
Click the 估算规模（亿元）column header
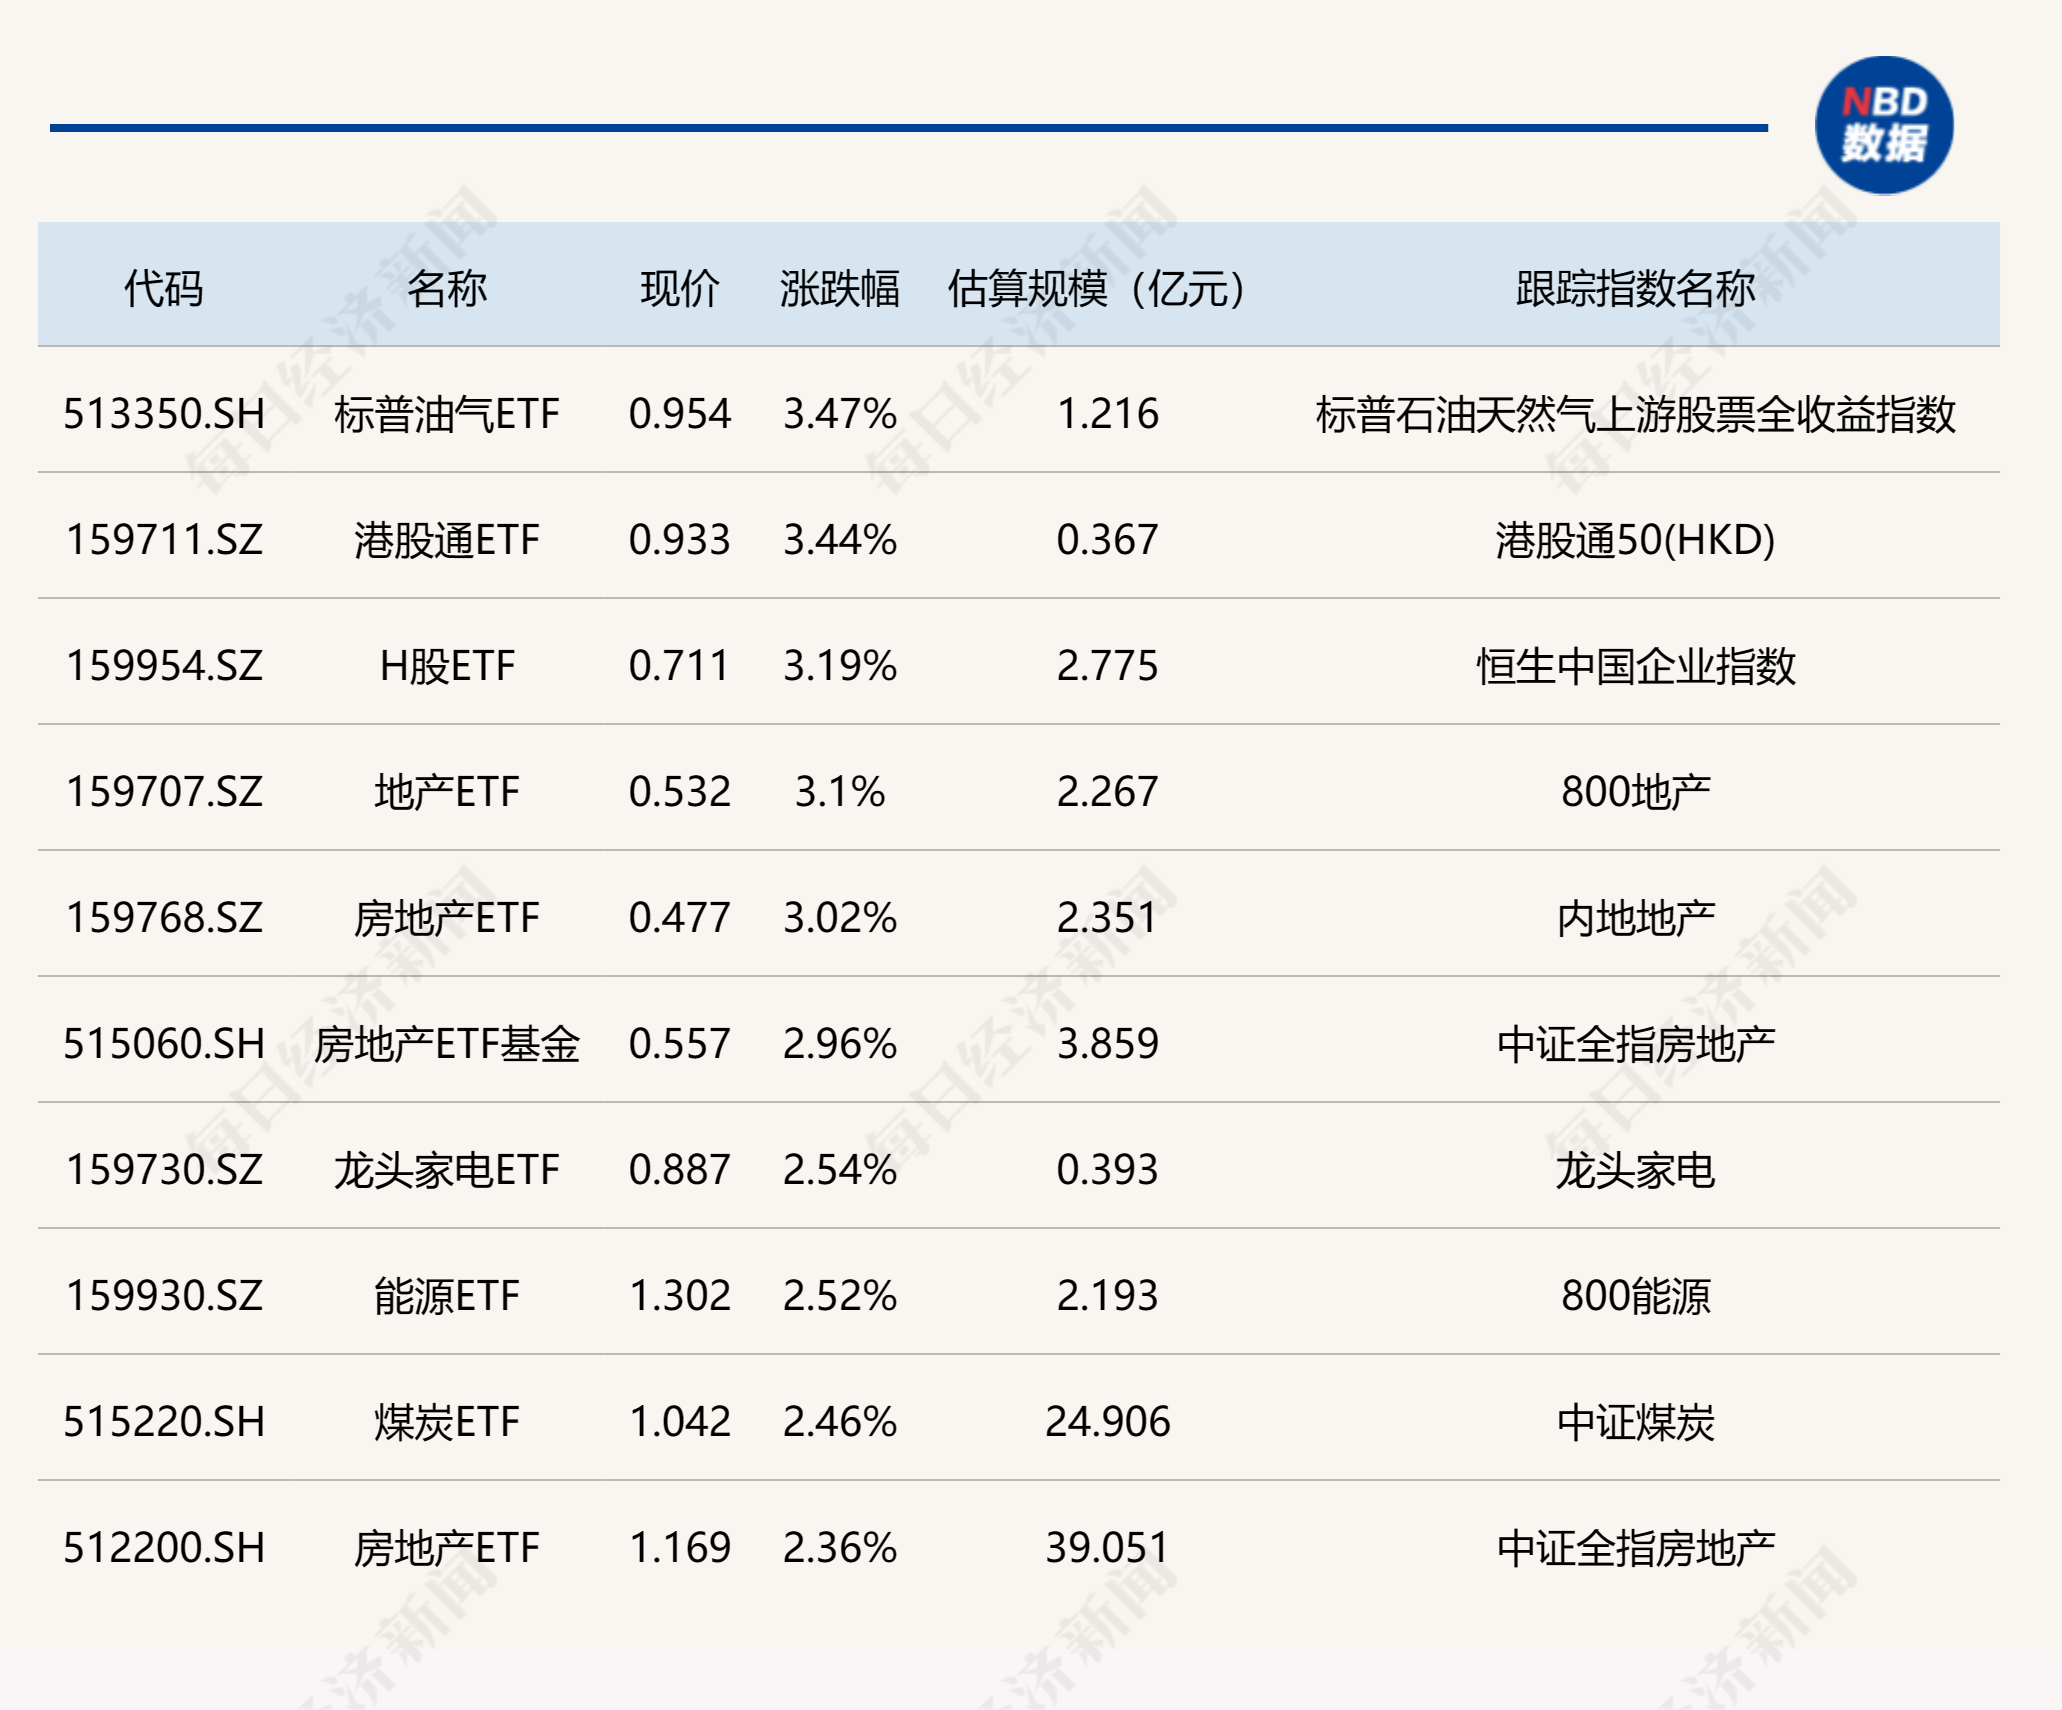(1097, 289)
